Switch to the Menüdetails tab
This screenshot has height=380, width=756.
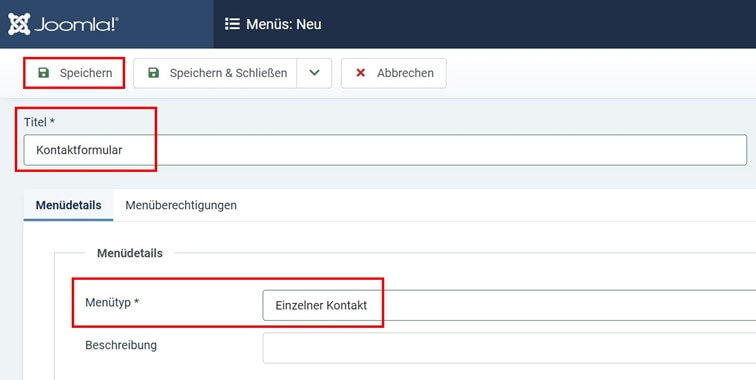coord(68,205)
